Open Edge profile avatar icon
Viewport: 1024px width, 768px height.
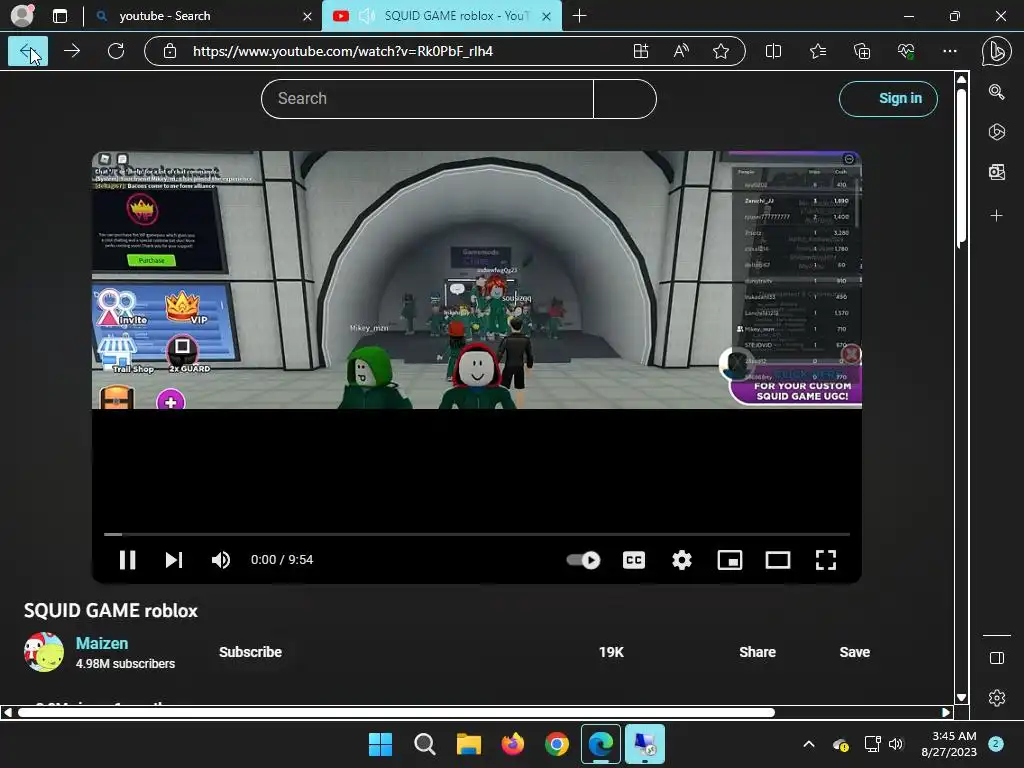coord(22,16)
